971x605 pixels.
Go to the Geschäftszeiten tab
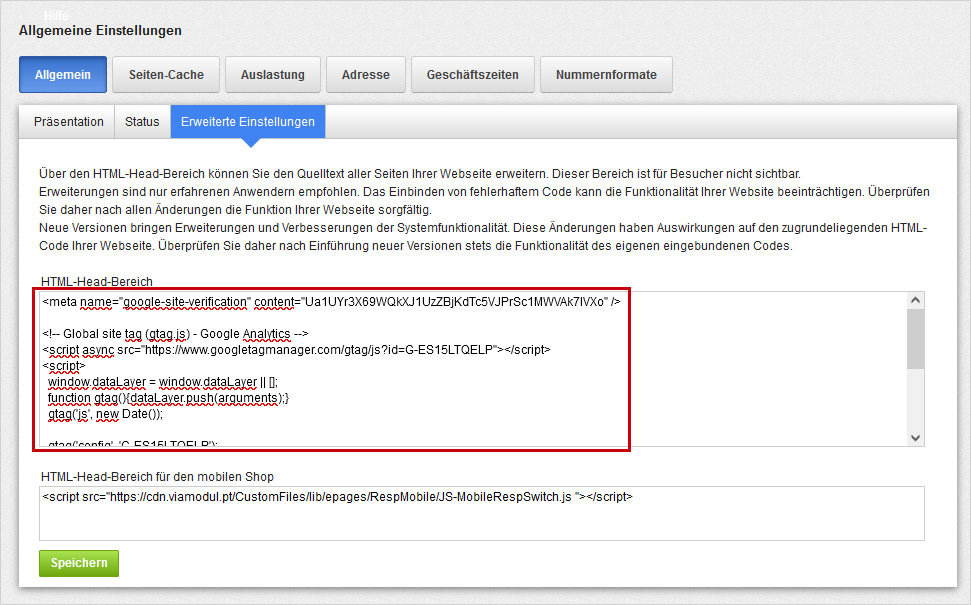(472, 75)
